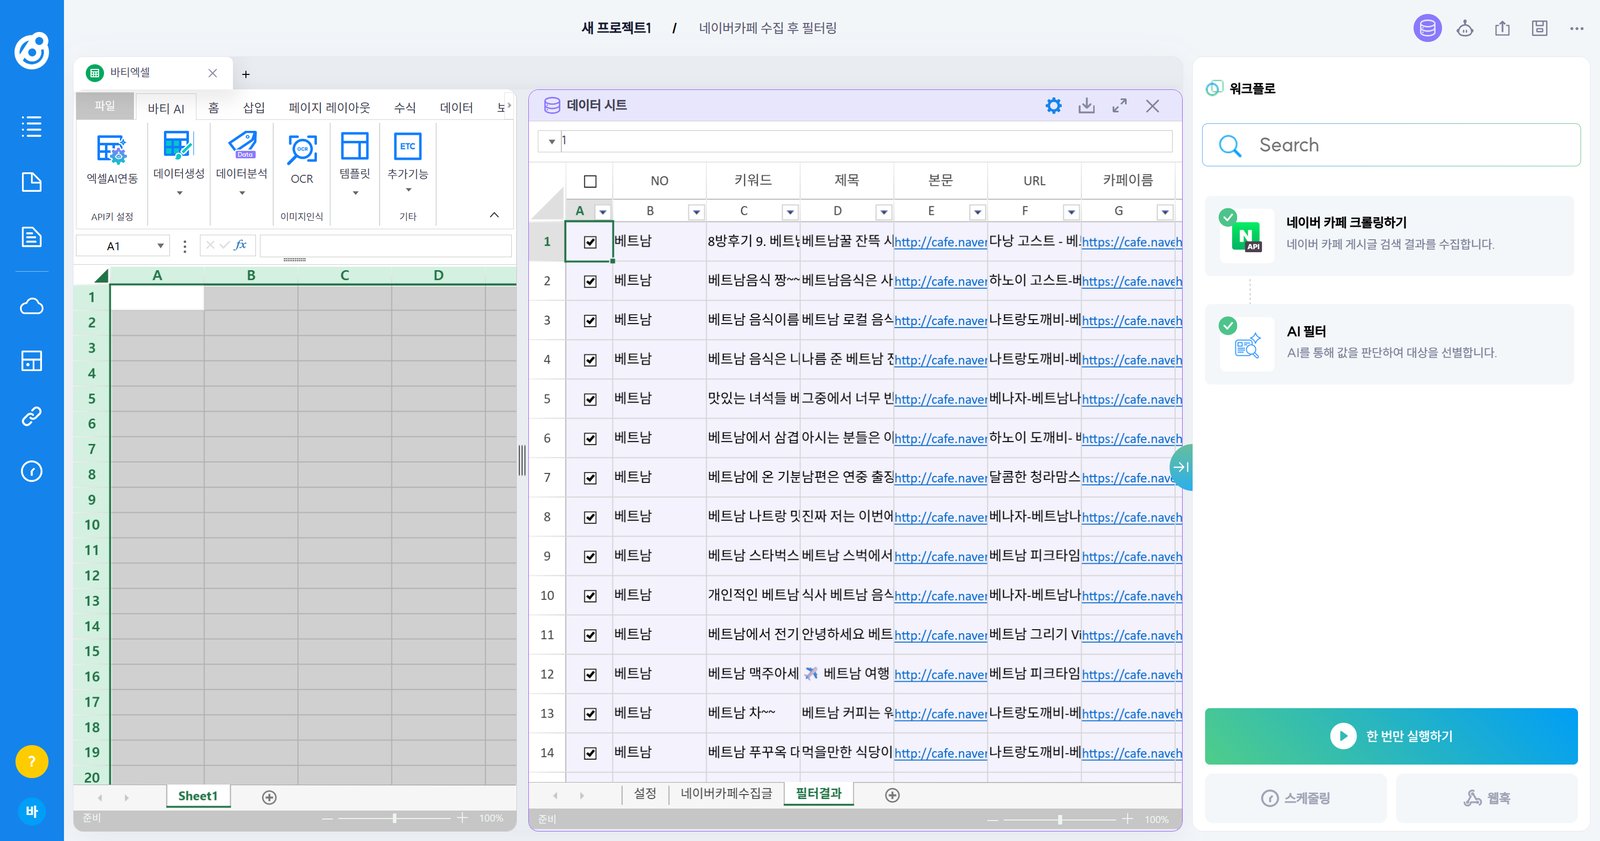The image size is (1600, 841).
Task: Click the 데이터생성 ribbon button
Action: [179, 162]
